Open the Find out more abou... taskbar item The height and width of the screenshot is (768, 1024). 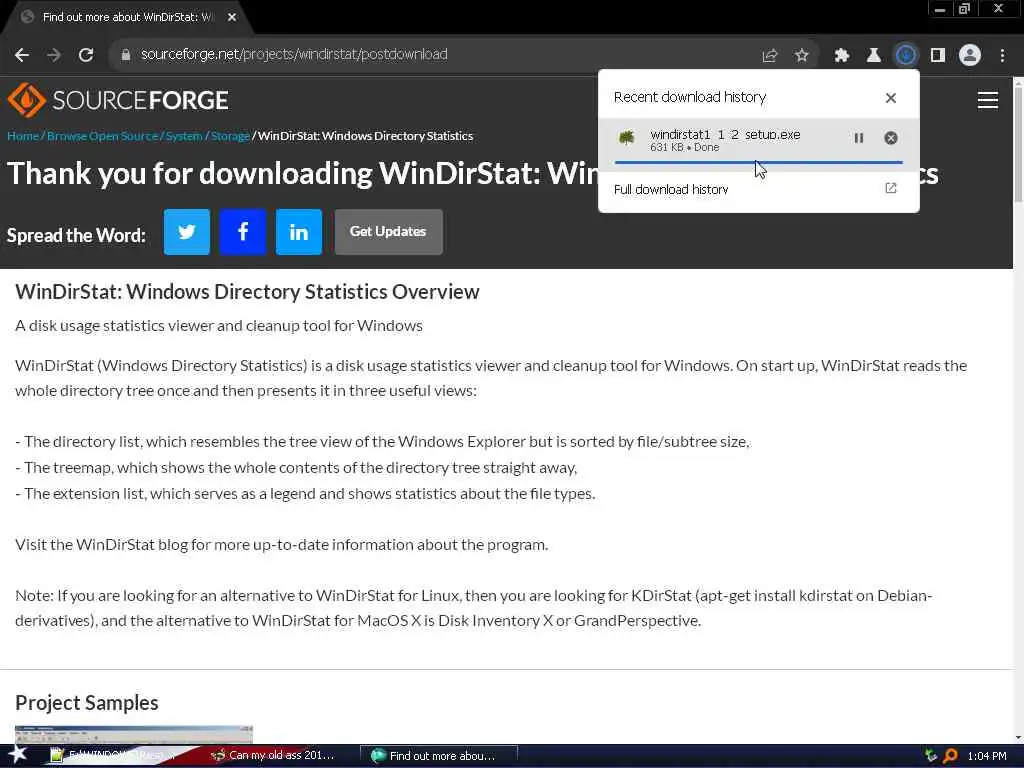439,756
